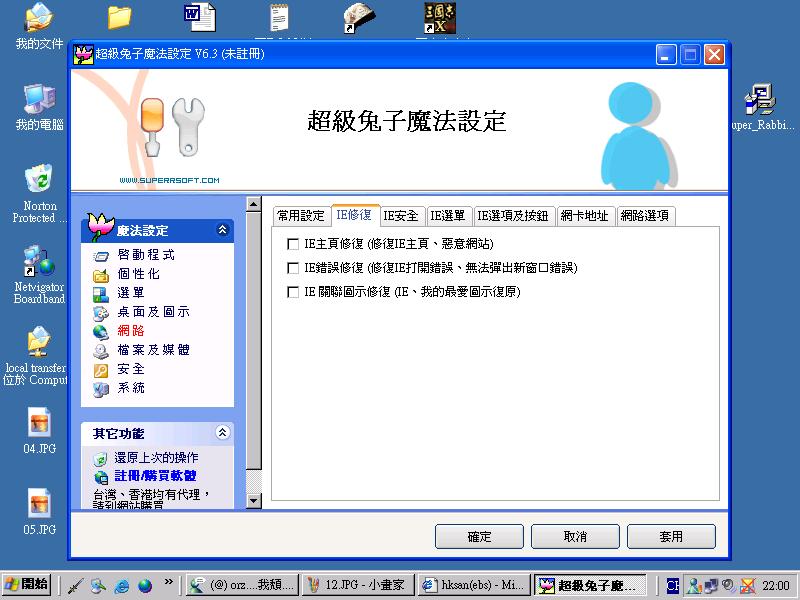Click the globe icon in quick launch
Image resolution: width=800 pixels, height=600 pixels.
point(145,585)
